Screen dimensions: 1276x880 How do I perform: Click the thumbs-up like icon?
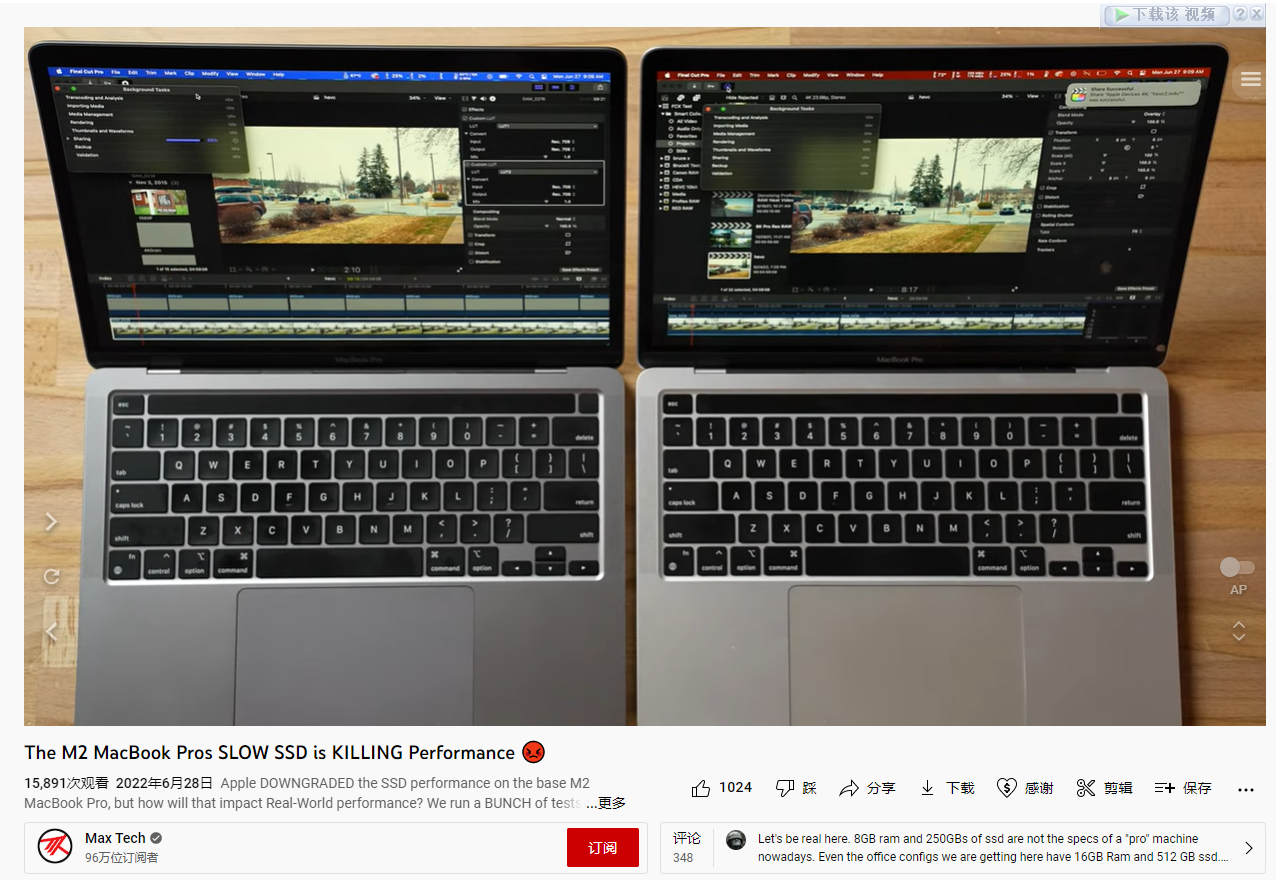[x=701, y=788]
